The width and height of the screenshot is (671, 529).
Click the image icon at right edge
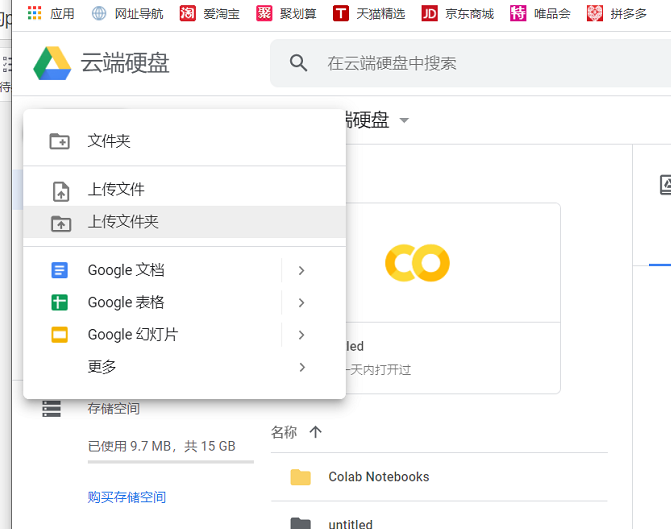pyautogui.click(x=665, y=184)
